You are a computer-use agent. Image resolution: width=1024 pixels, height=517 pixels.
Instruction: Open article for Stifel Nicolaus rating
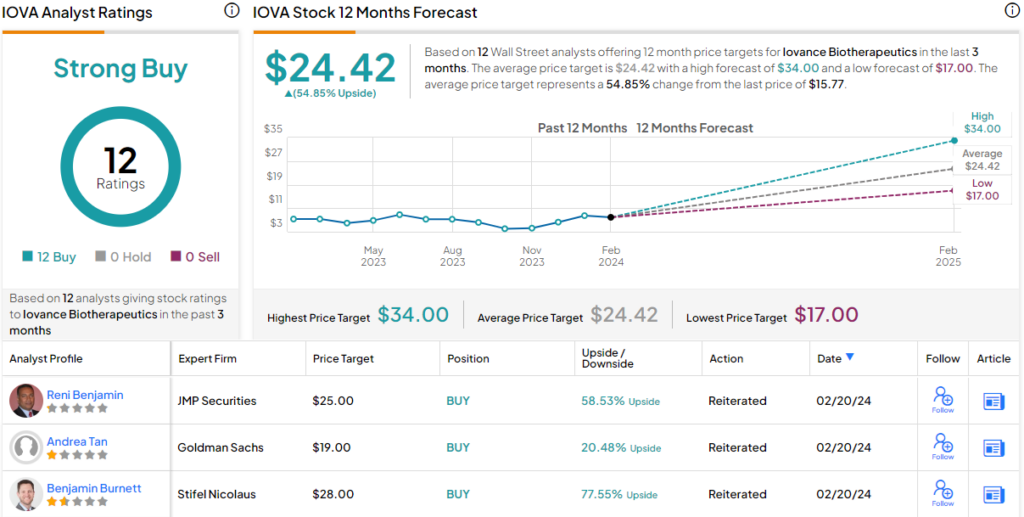click(x=993, y=494)
